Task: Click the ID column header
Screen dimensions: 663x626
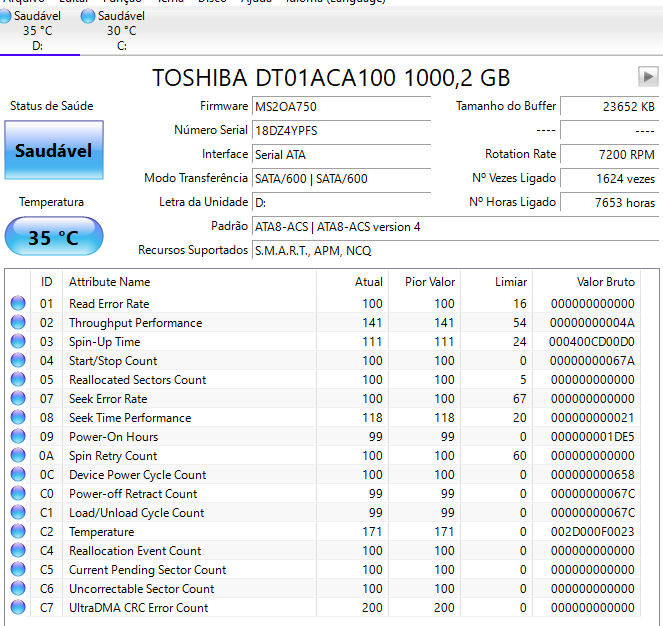Action: point(46,282)
